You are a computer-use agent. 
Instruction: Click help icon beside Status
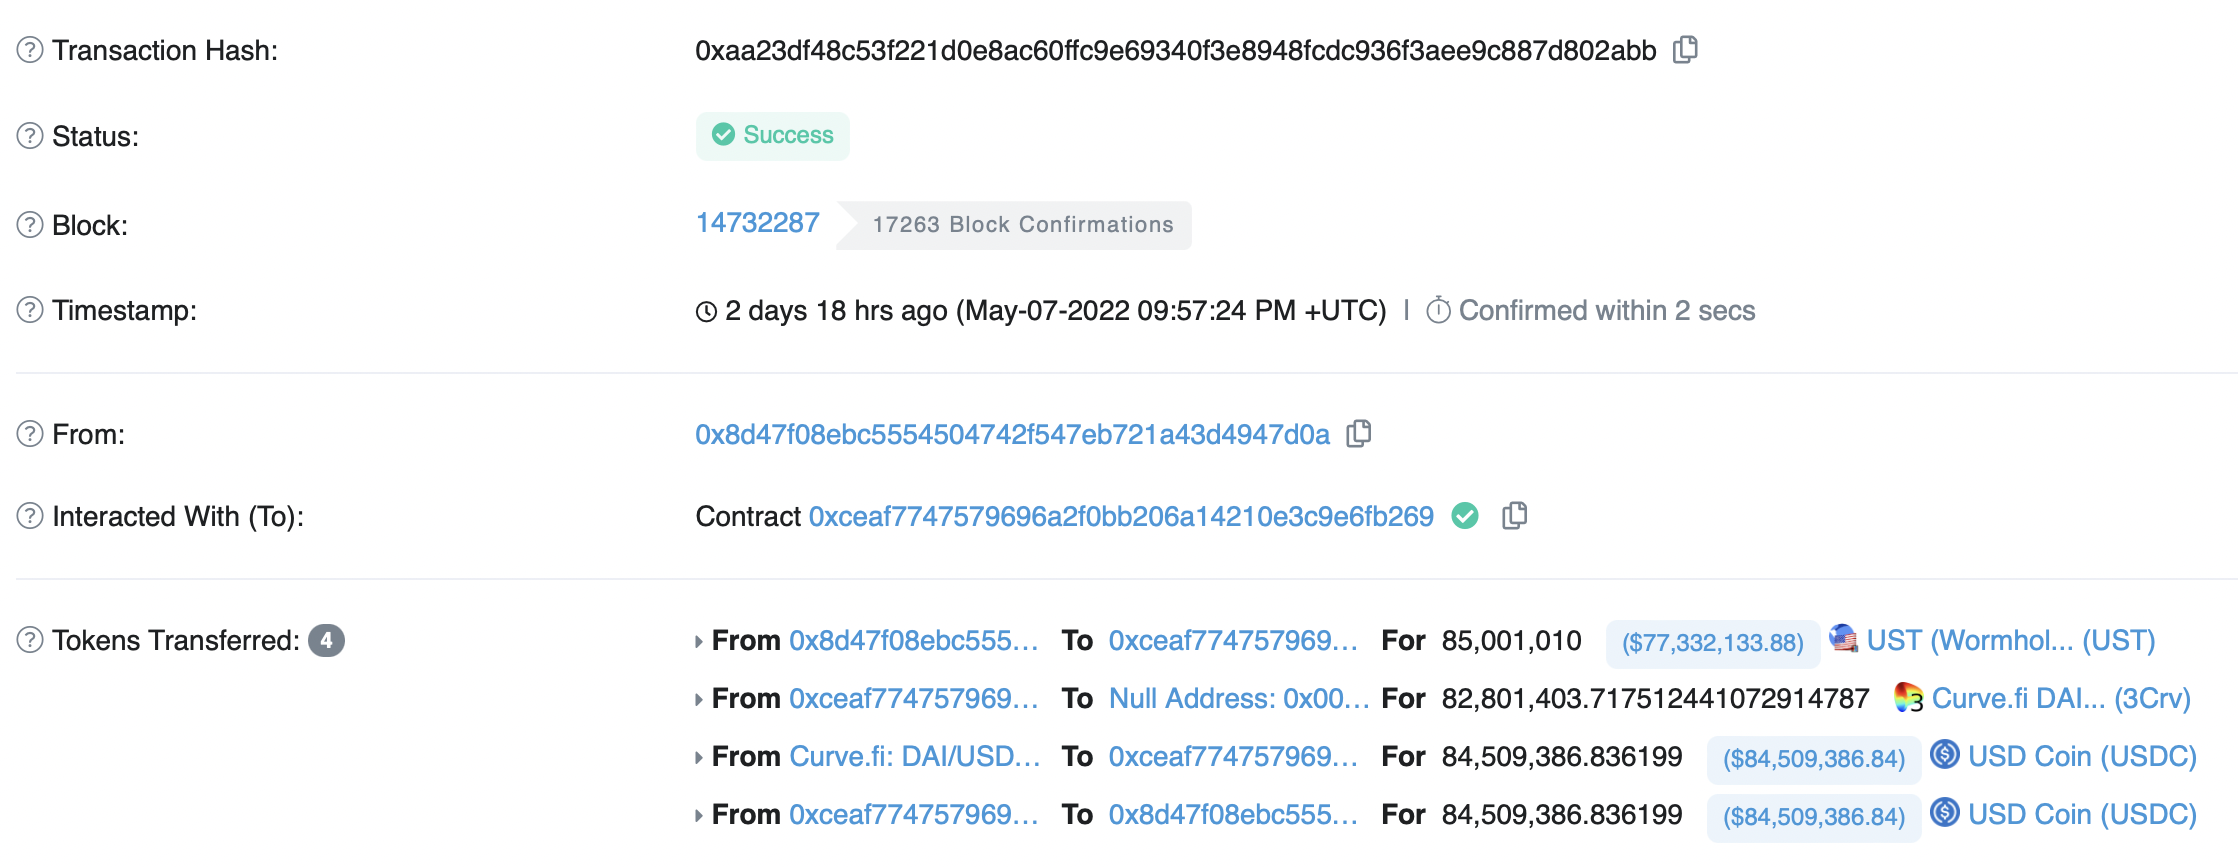tap(30, 135)
